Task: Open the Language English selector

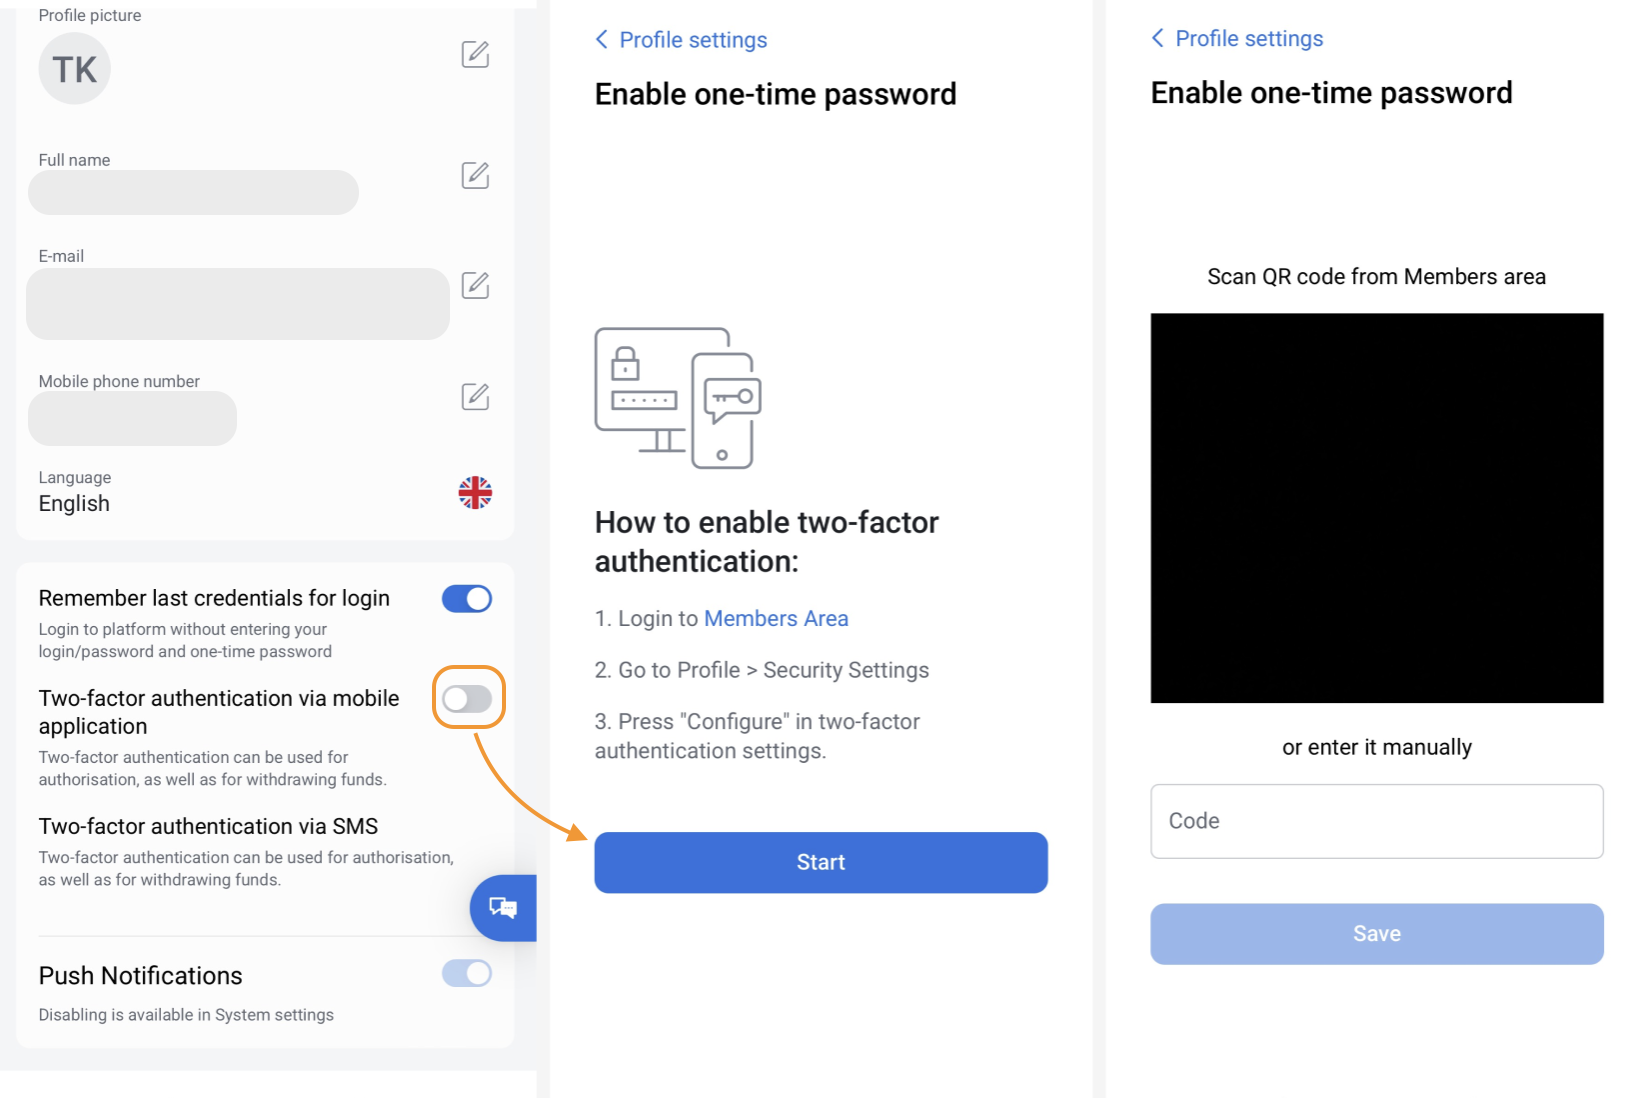Action: pyautogui.click(x=265, y=492)
